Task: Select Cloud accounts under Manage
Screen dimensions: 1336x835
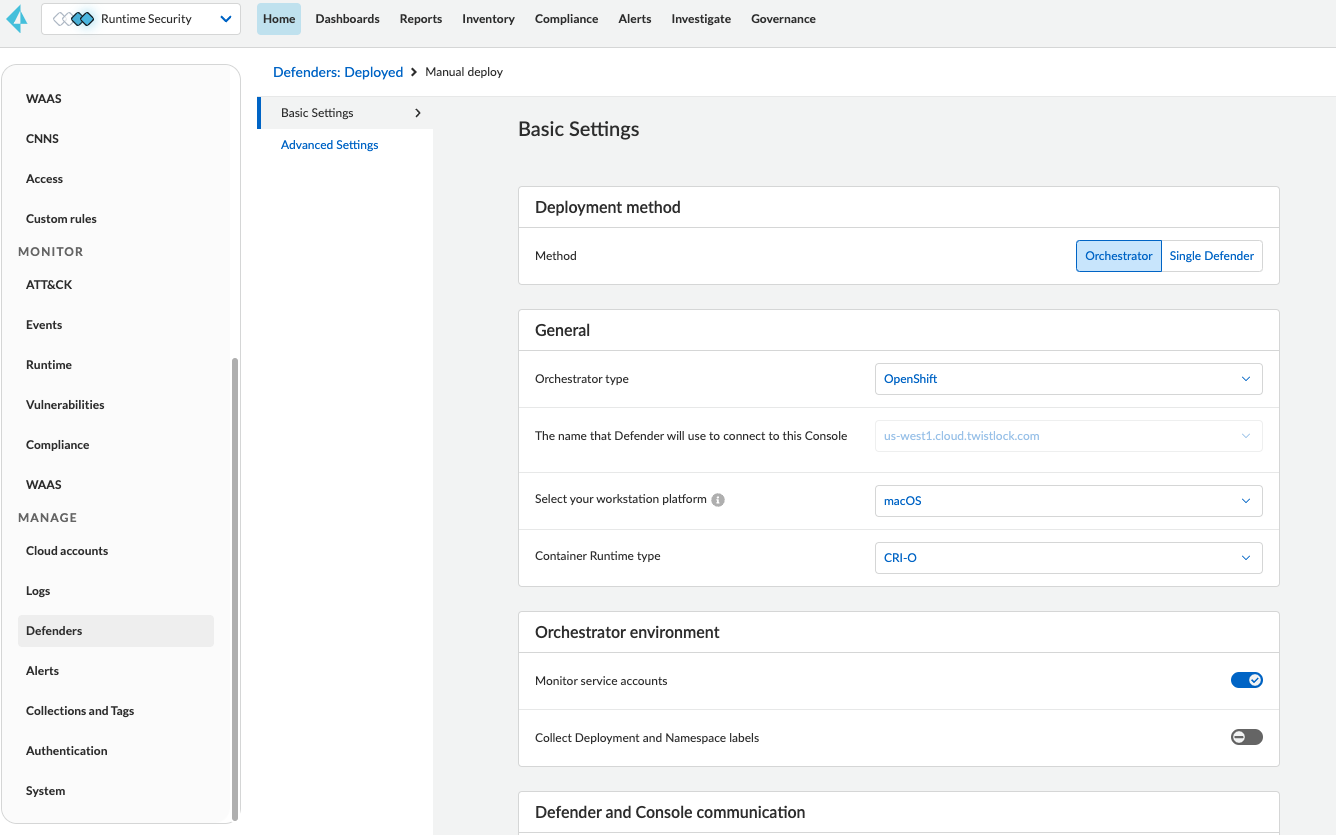Action: pos(66,550)
